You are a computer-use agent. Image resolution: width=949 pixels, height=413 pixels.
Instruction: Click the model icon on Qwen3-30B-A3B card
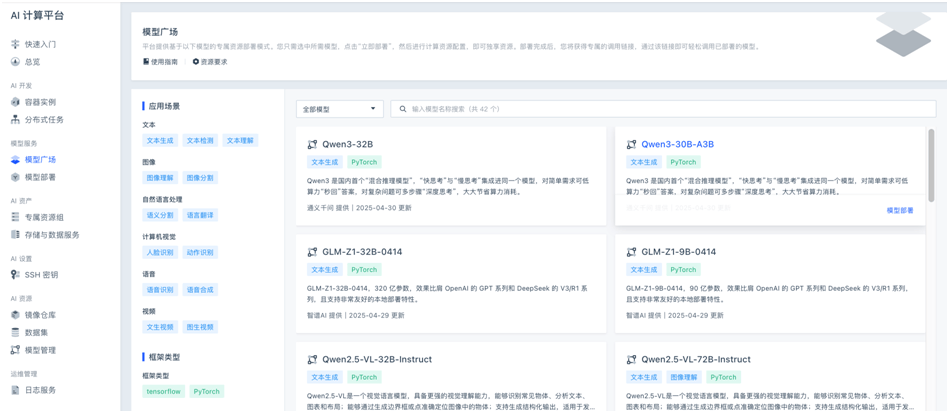[x=631, y=145]
